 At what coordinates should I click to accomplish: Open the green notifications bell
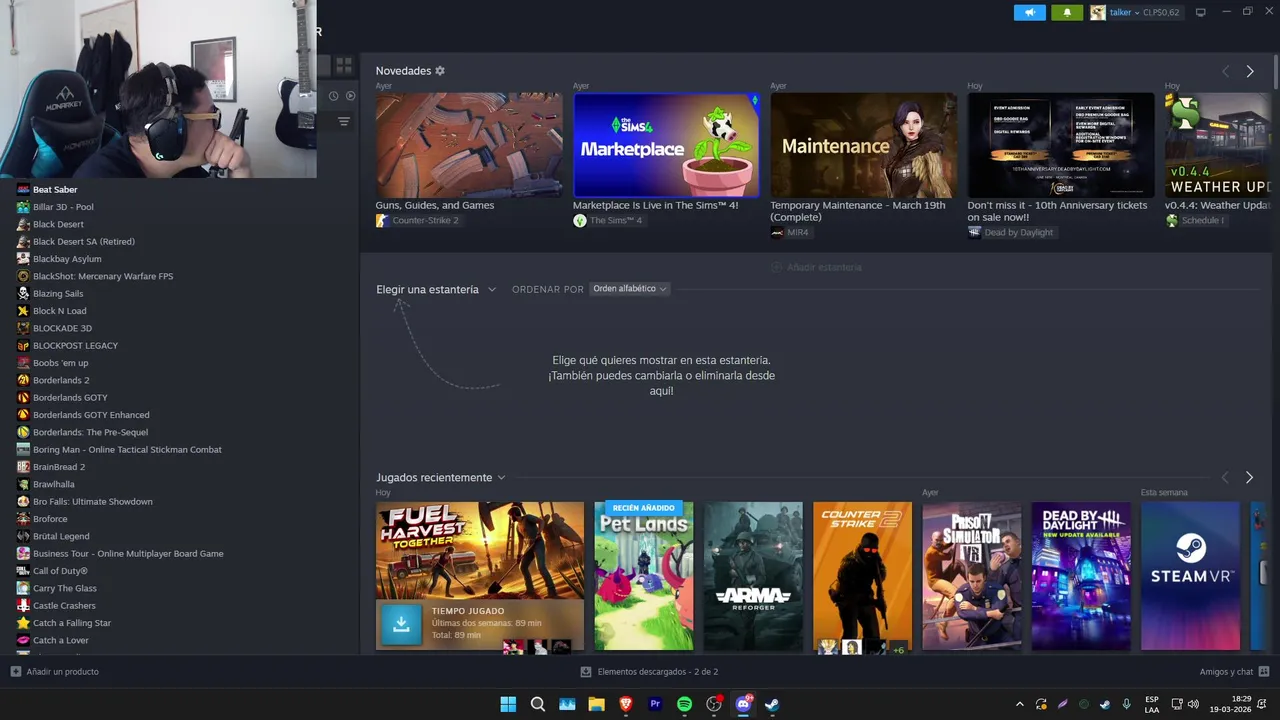coord(1067,13)
